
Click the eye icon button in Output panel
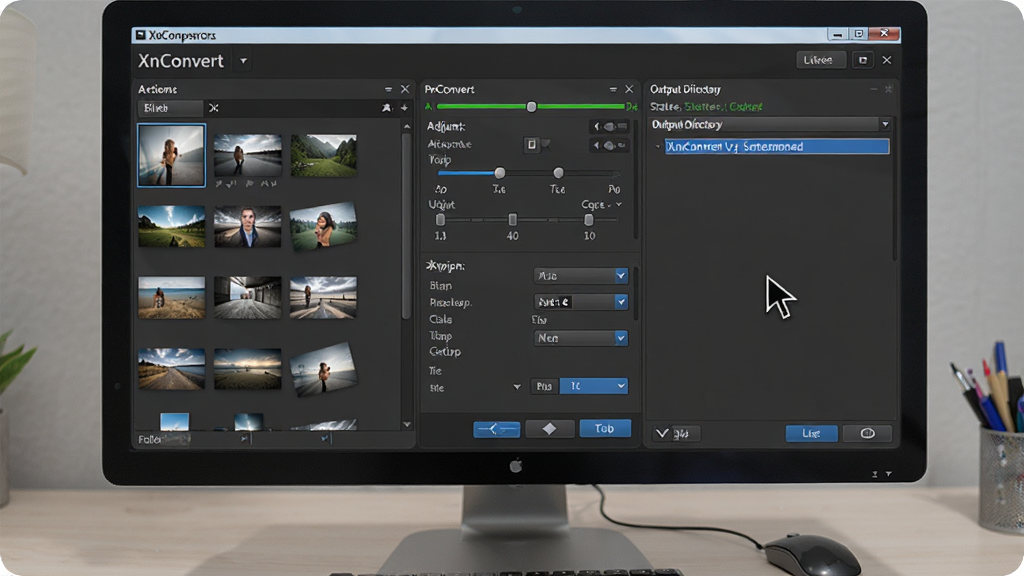(867, 433)
